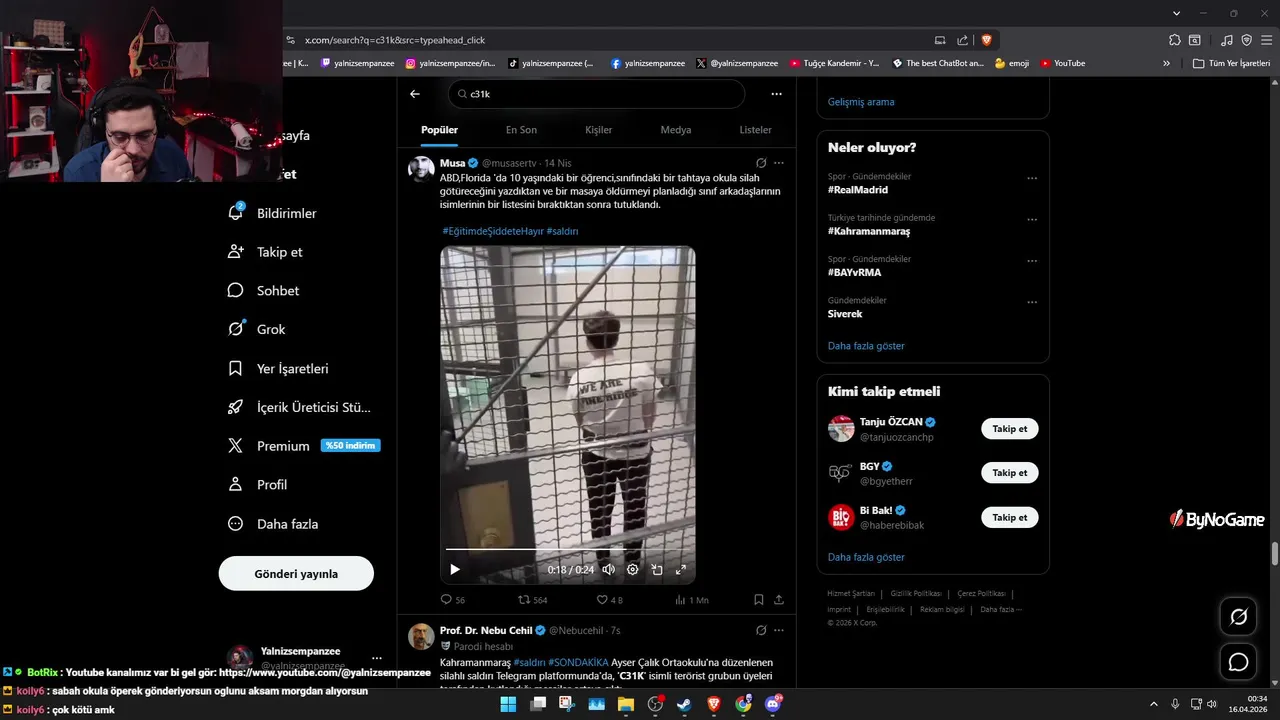The height and width of the screenshot is (720, 1280).
Task: Toggle video picture-in-picture mode
Action: click(x=657, y=569)
